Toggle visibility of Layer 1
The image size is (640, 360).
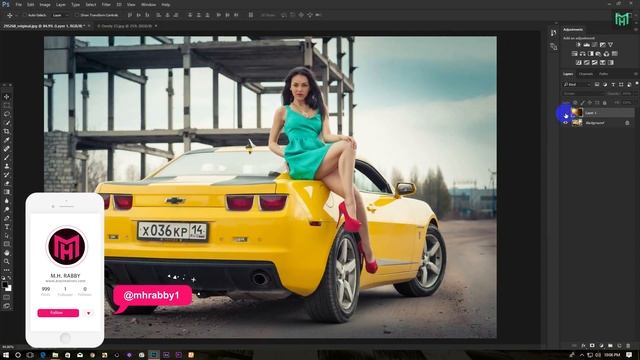(566, 113)
